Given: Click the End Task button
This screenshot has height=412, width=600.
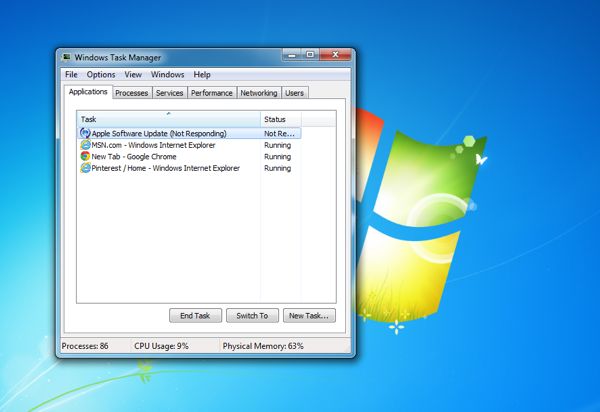Looking at the screenshot, I should tap(195, 316).
